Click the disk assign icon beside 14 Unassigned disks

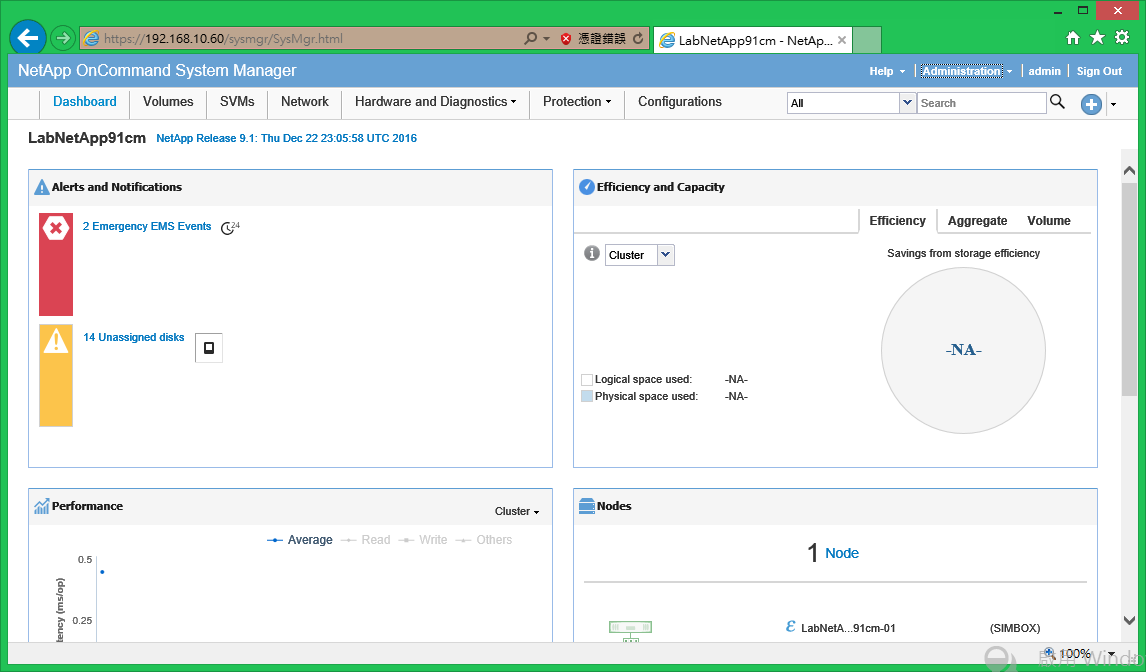(x=208, y=347)
